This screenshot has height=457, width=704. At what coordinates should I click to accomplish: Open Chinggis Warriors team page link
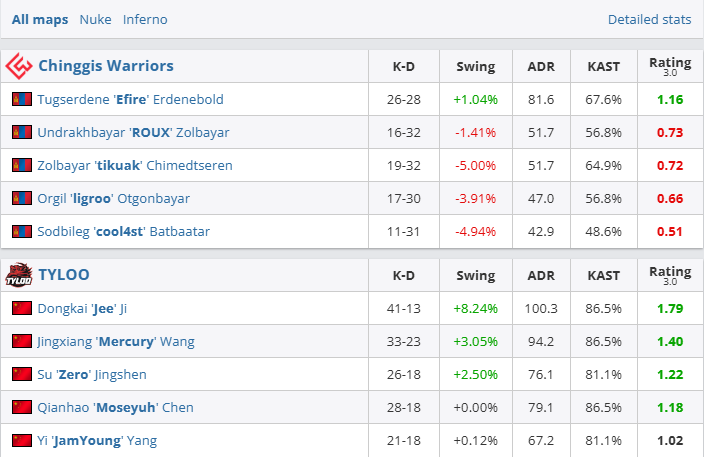click(x=105, y=66)
